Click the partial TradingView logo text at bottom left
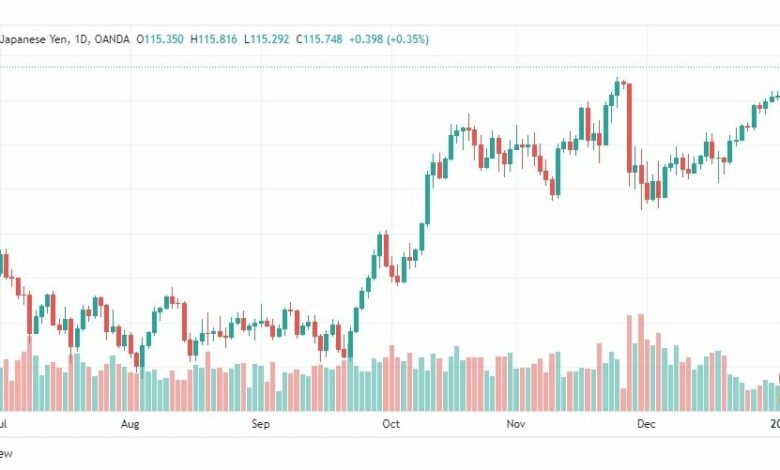The height and width of the screenshot is (470, 780). pyautogui.click(x=6, y=453)
